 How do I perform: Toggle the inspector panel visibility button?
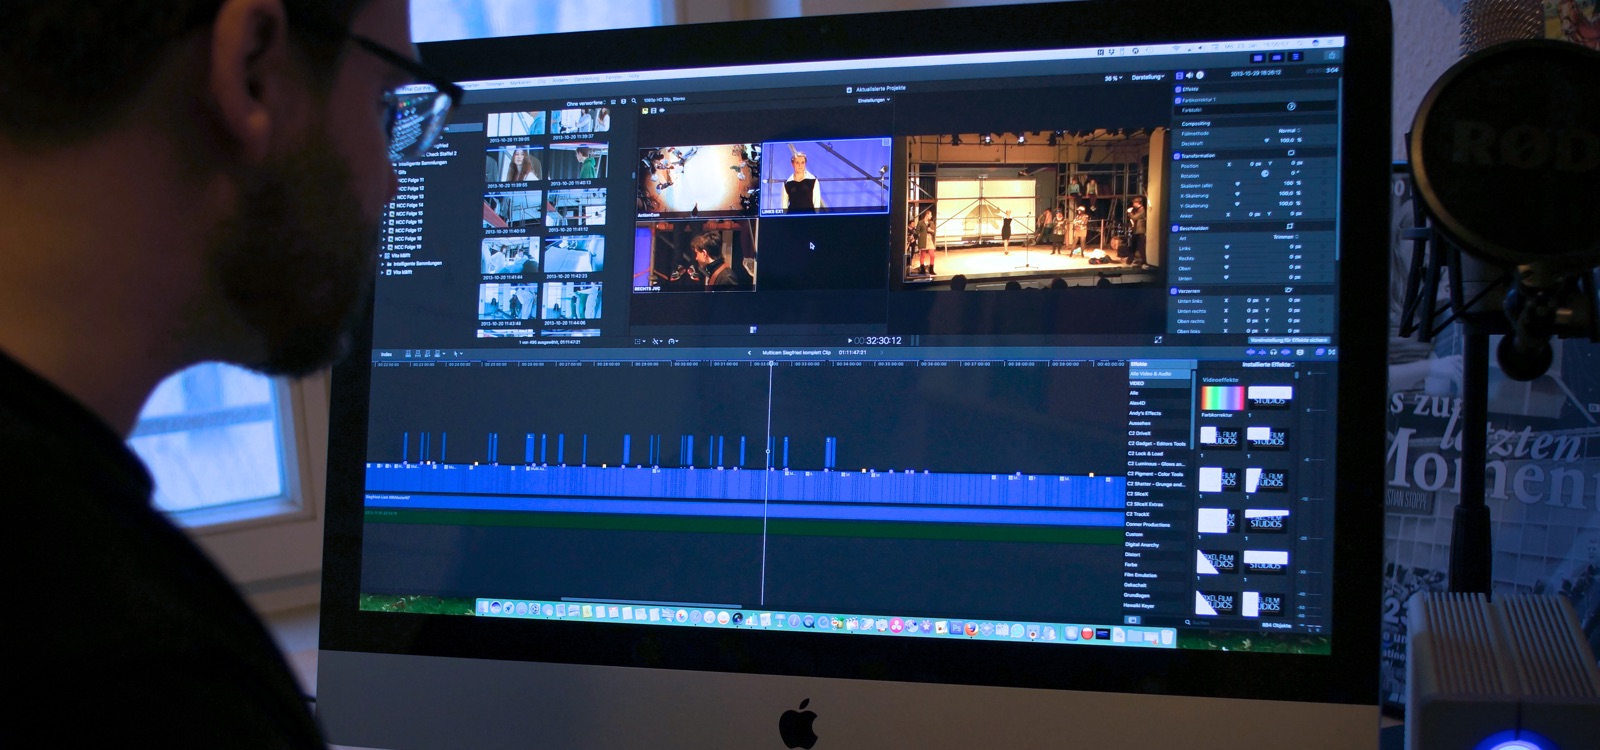(1296, 57)
